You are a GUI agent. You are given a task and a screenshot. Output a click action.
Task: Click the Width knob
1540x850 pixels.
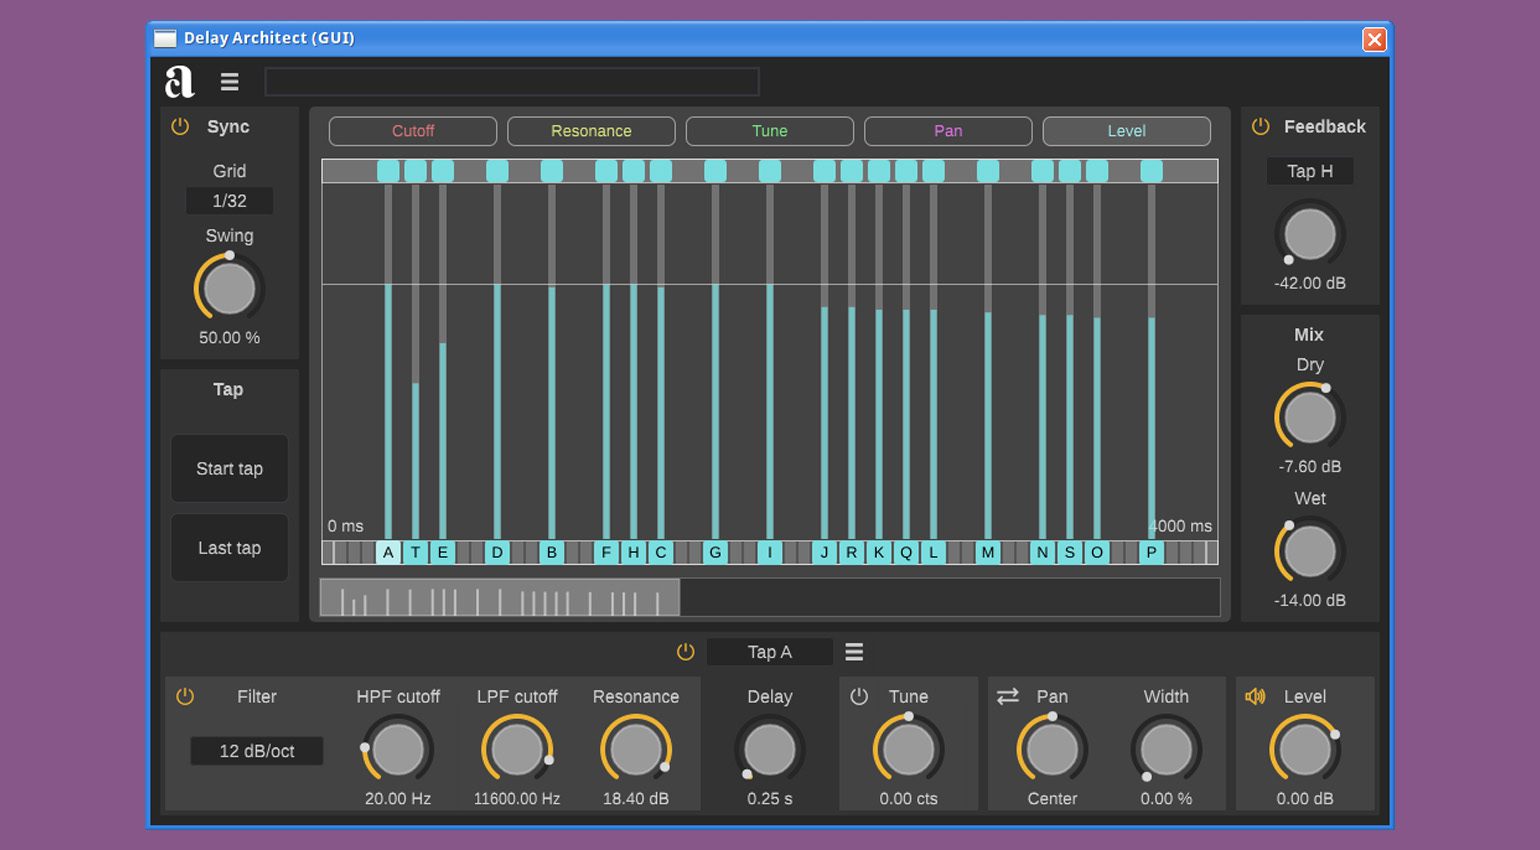pos(1166,750)
